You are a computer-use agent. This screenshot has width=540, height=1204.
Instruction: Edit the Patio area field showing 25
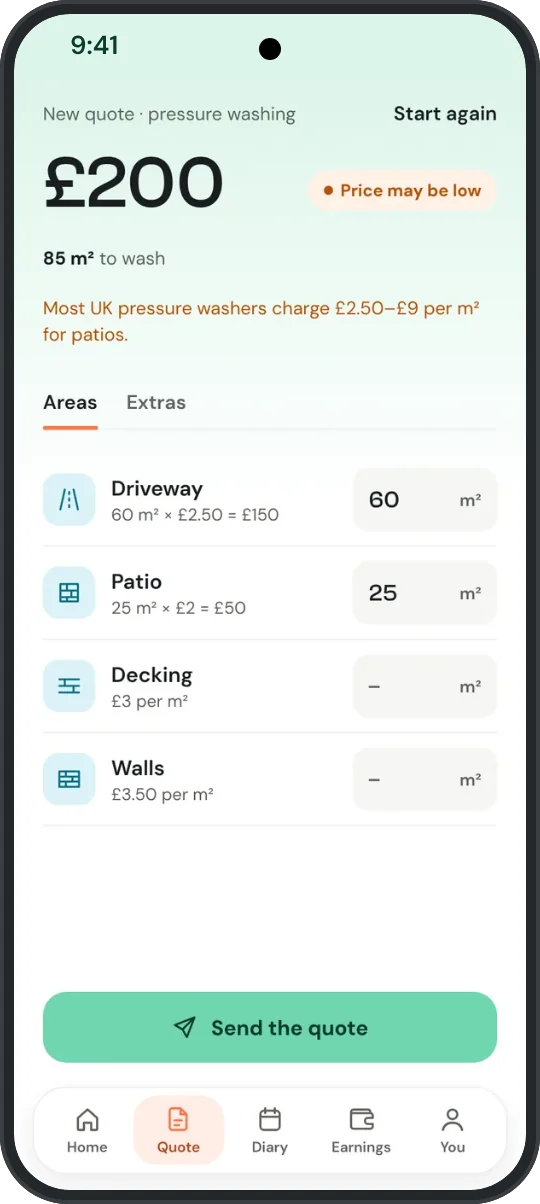pyautogui.click(x=425, y=593)
